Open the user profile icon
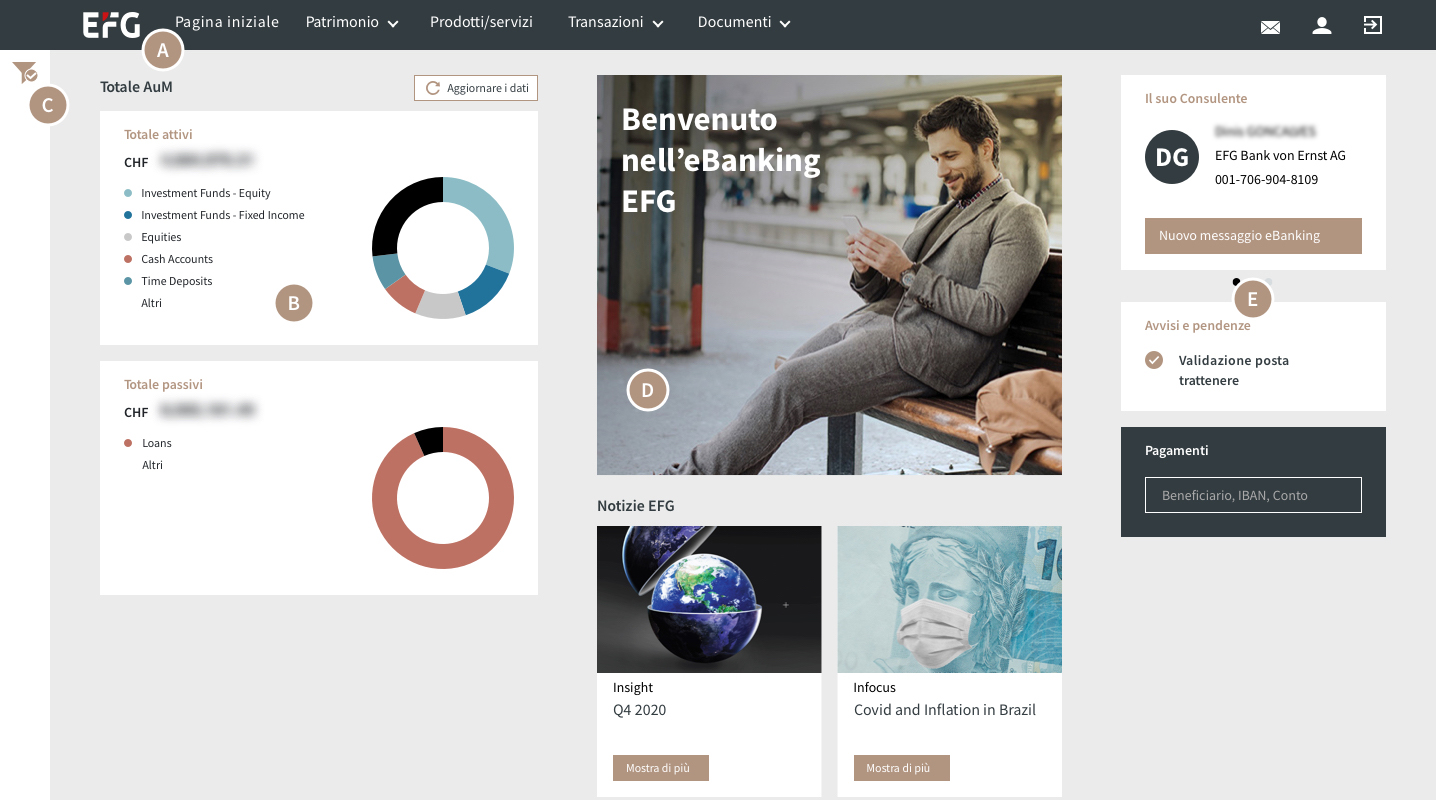The height and width of the screenshot is (800, 1436). (1322, 26)
